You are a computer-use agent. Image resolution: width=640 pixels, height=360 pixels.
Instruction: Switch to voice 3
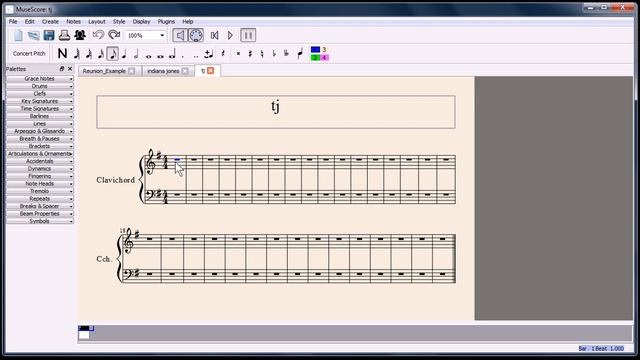324,49
